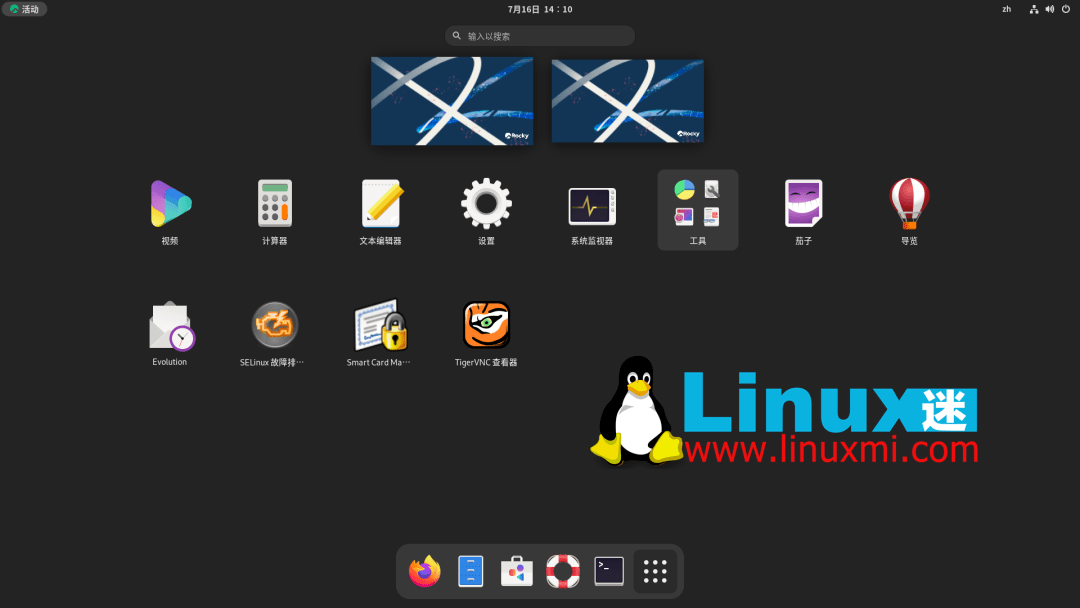Screen dimensions: 1080x608
Task: Switch to the second workspace thumbnail
Action: click(627, 101)
